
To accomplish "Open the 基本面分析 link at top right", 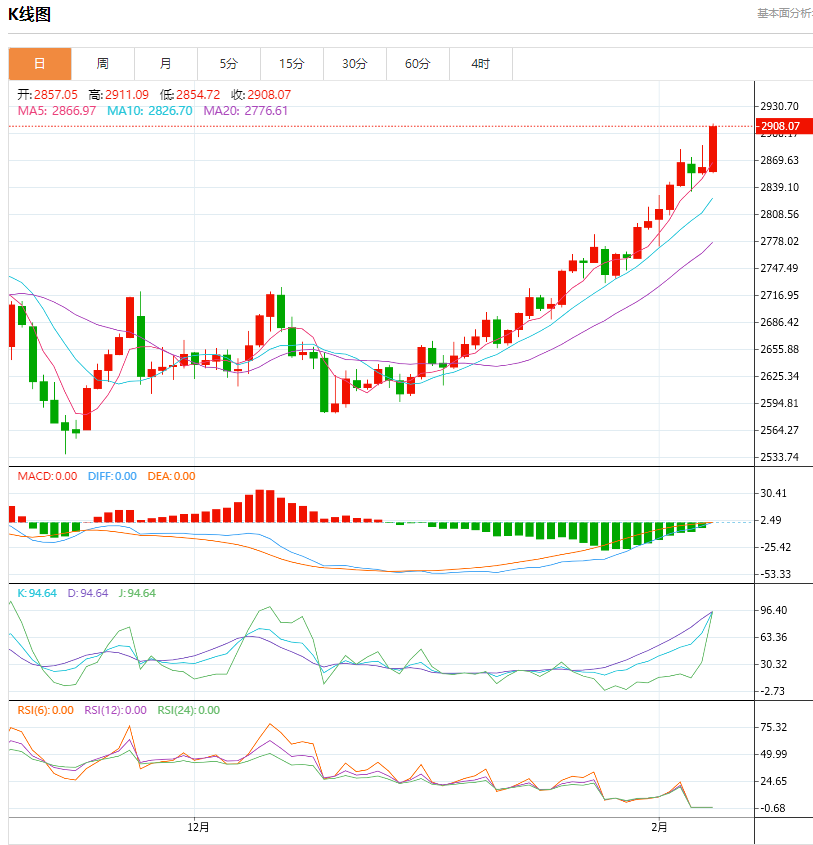I will point(785,13).
